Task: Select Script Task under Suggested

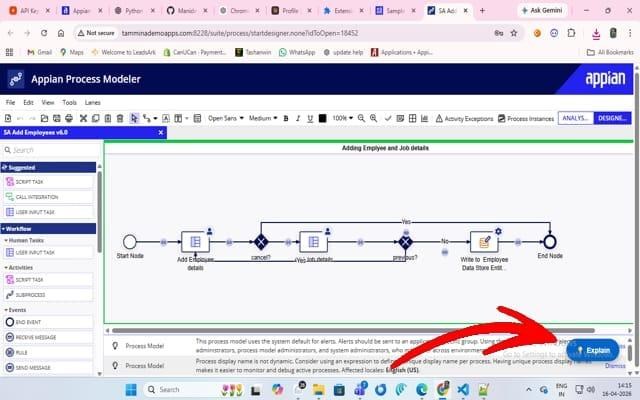Action: [x=48, y=182]
